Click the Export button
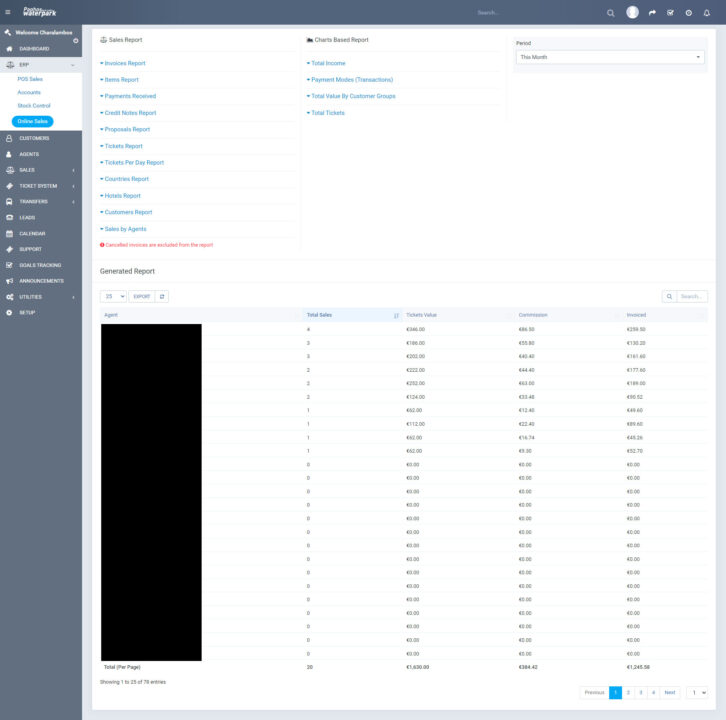 pyautogui.click(x=142, y=296)
